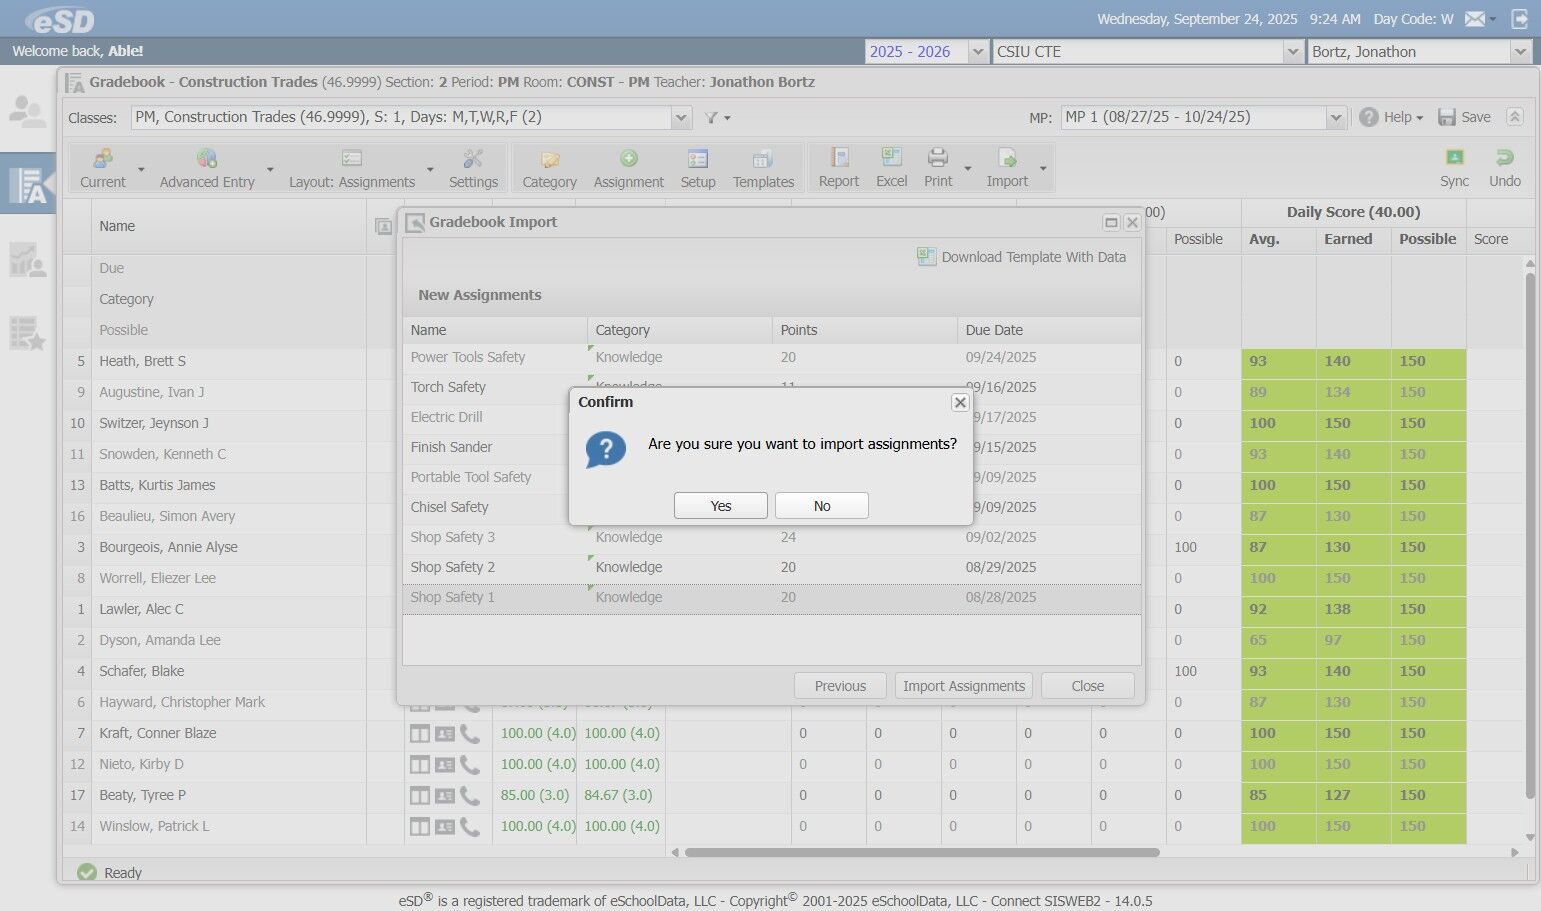This screenshot has height=911, width=1541.
Task: Click phone icon for Kraft, Conner Blaze
Action: pos(470,733)
